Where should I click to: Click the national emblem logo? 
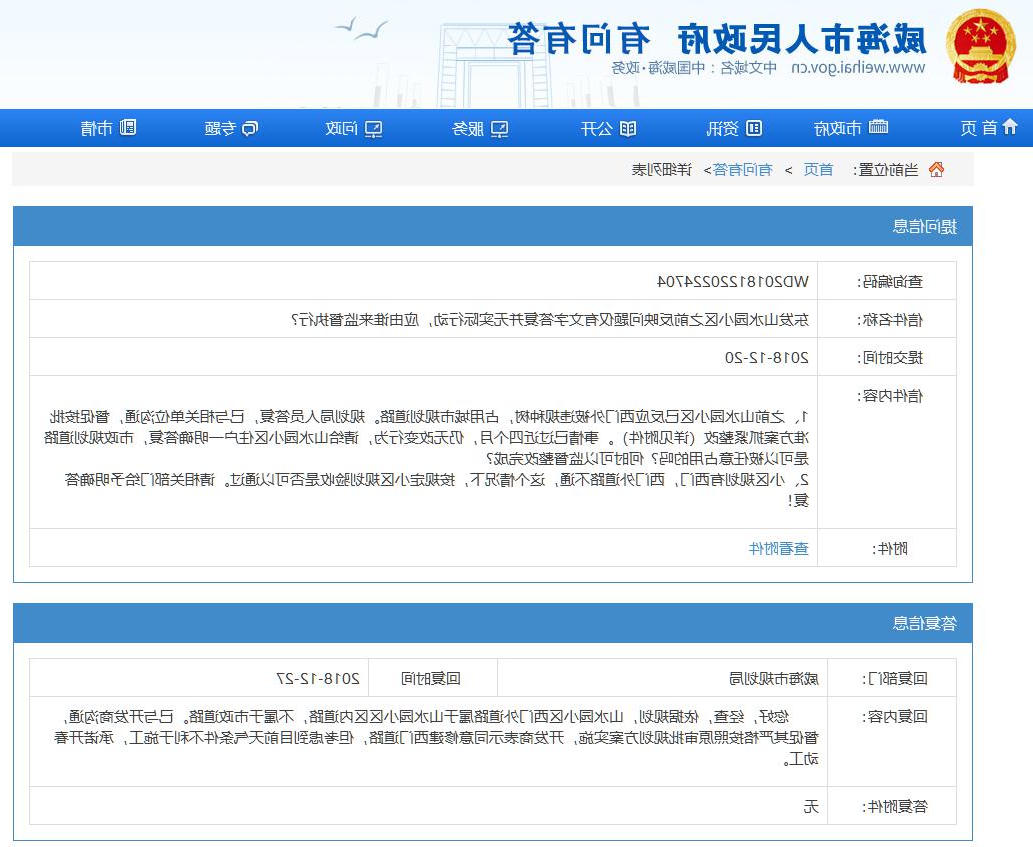(980, 46)
